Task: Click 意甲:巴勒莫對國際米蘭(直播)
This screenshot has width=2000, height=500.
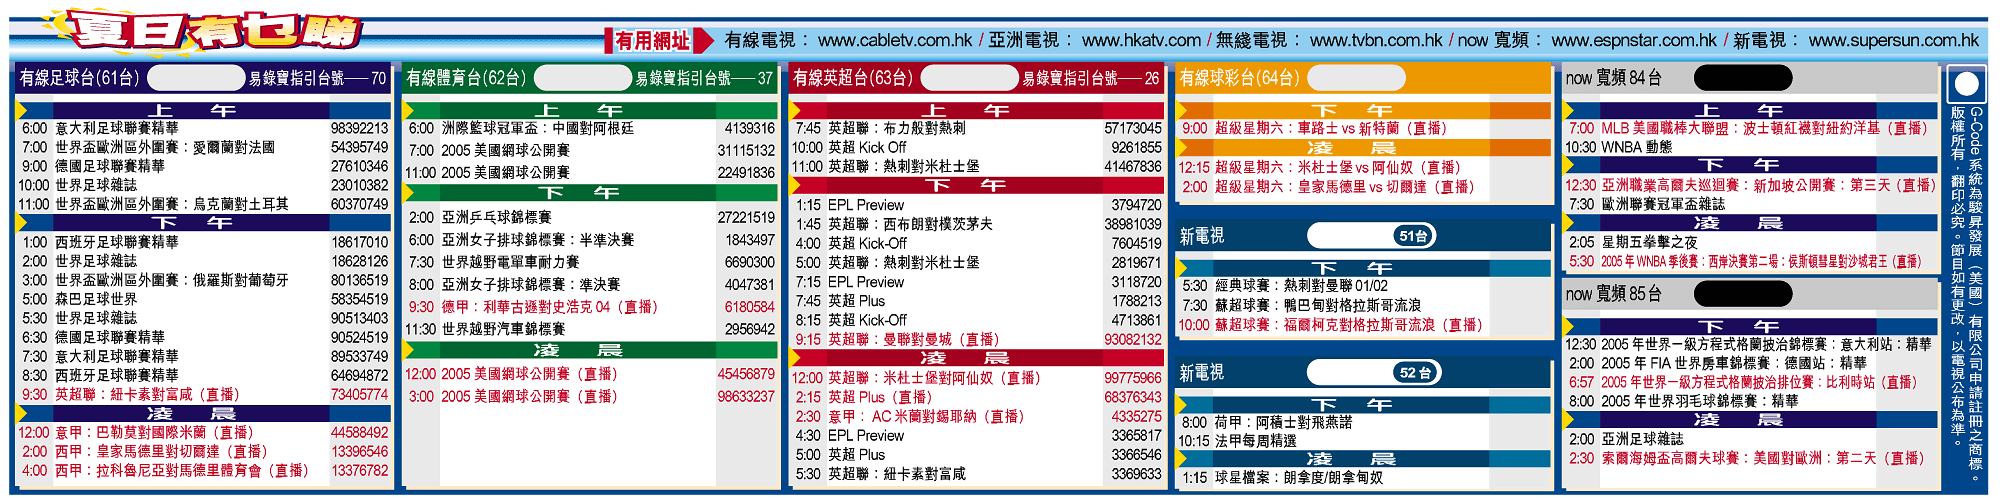Action: [x=155, y=432]
